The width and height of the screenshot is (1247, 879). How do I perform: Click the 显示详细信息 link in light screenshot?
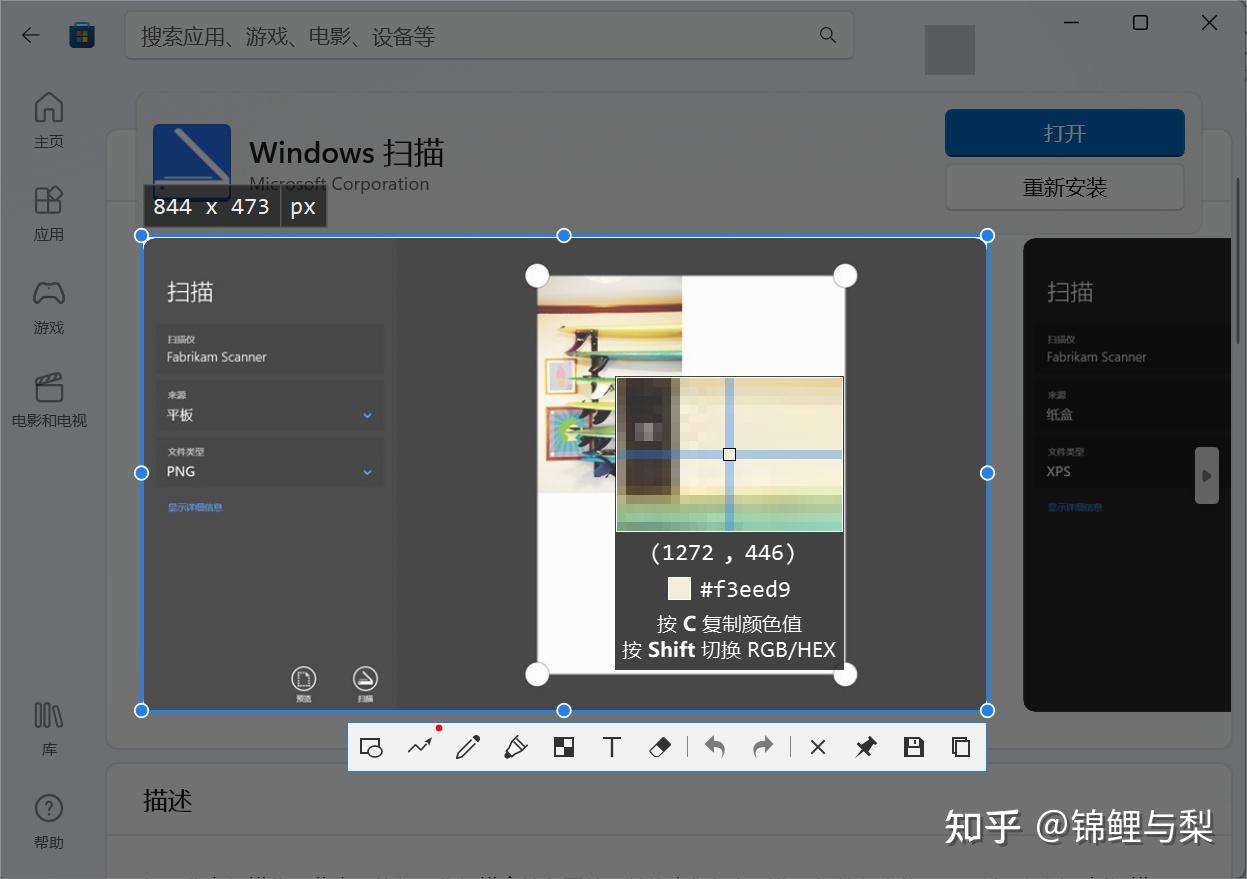[195, 507]
